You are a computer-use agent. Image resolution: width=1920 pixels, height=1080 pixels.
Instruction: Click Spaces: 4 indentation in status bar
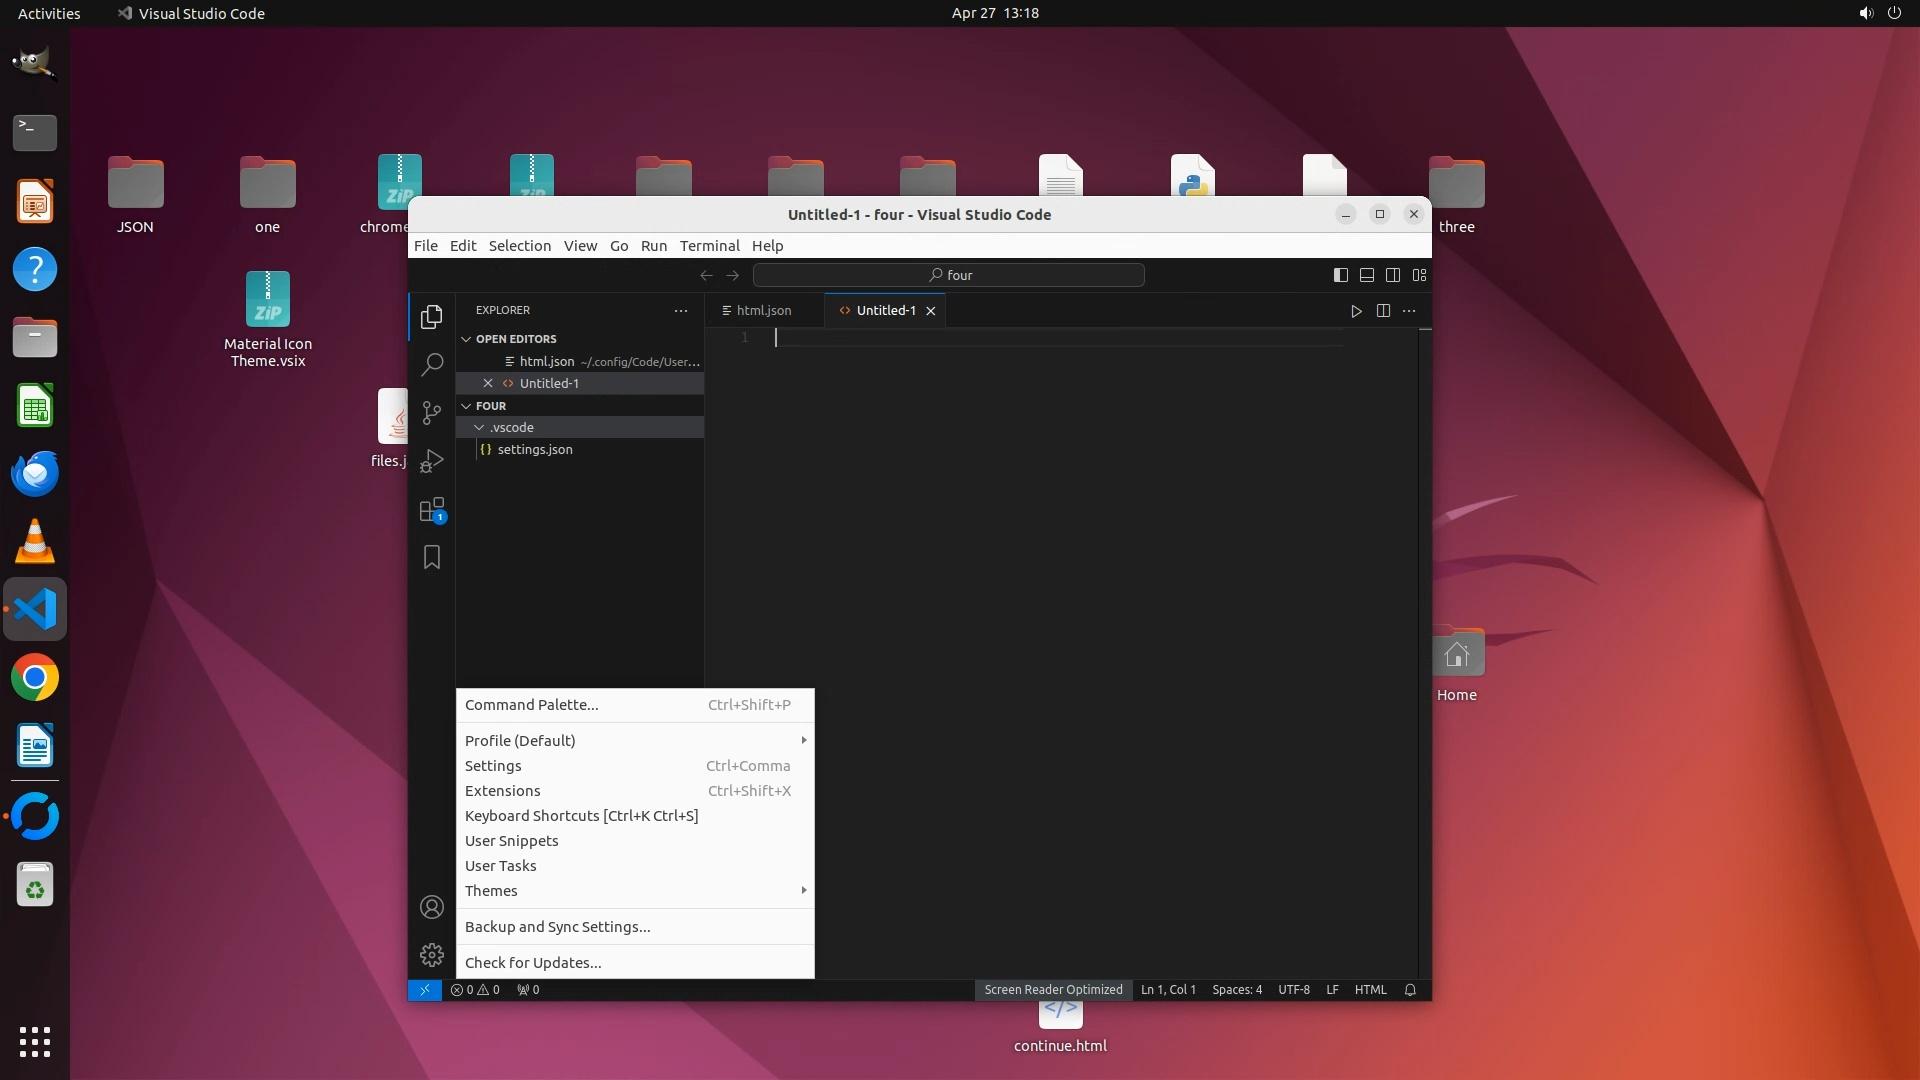coord(1237,990)
